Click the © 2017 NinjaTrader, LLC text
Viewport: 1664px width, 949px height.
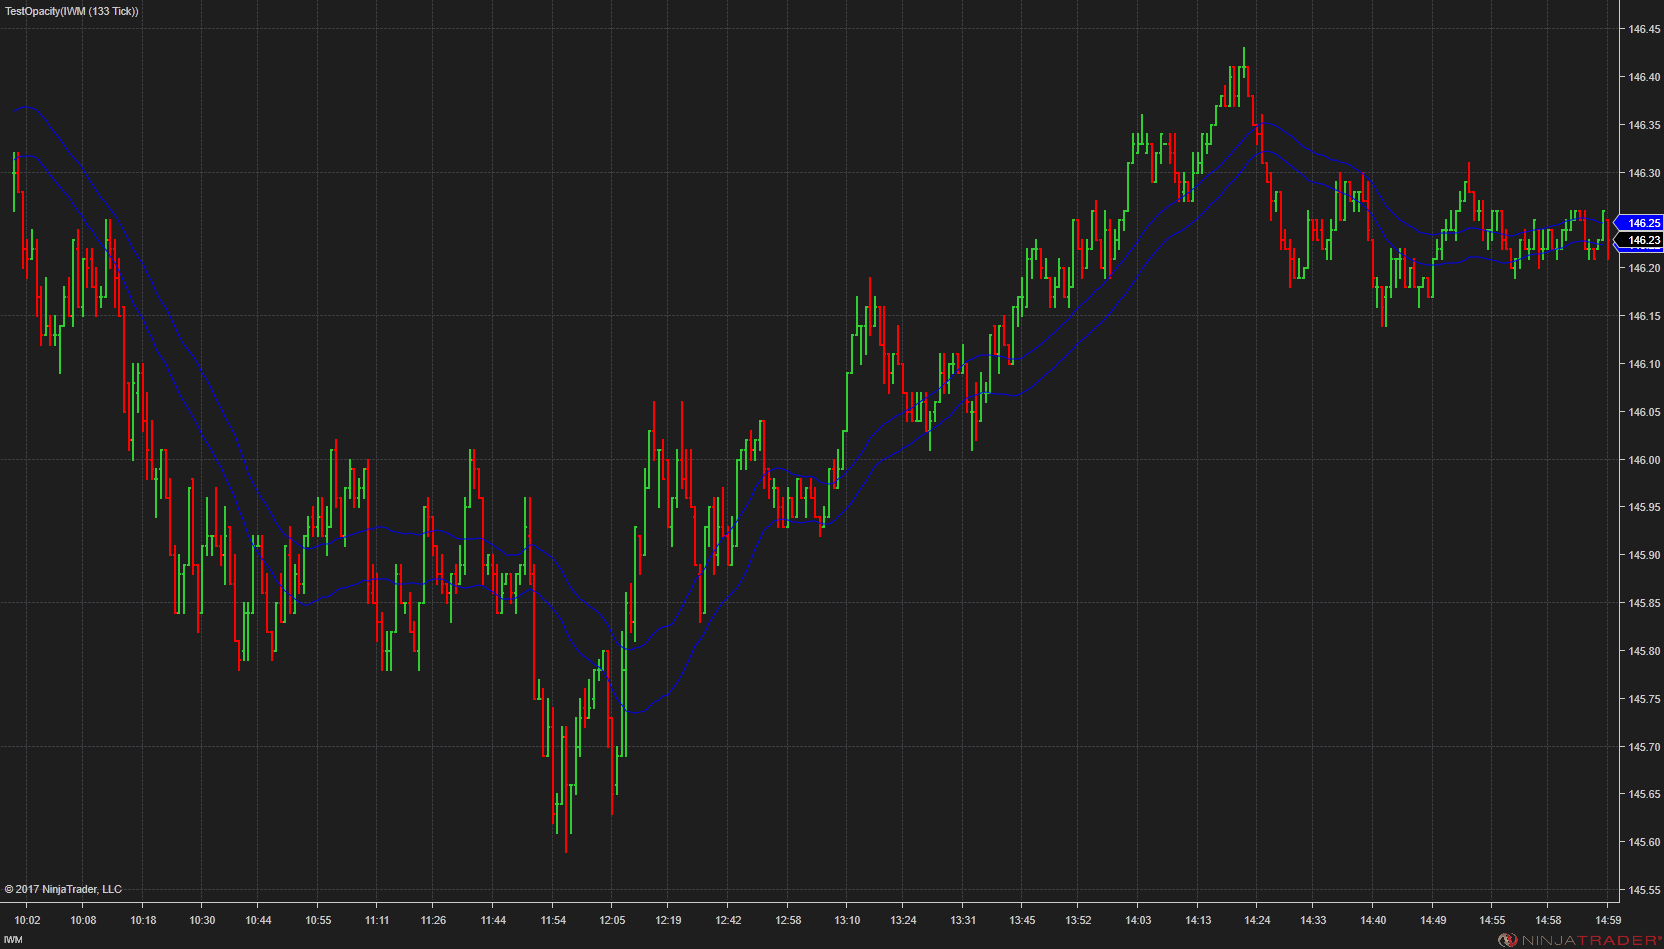tap(63, 889)
